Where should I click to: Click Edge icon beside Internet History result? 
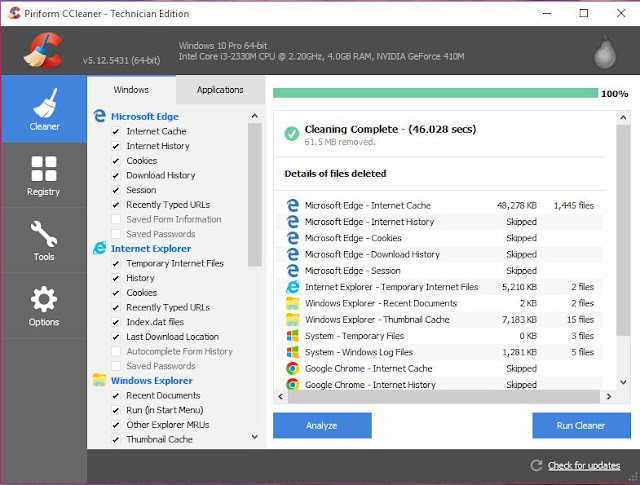[x=292, y=221]
